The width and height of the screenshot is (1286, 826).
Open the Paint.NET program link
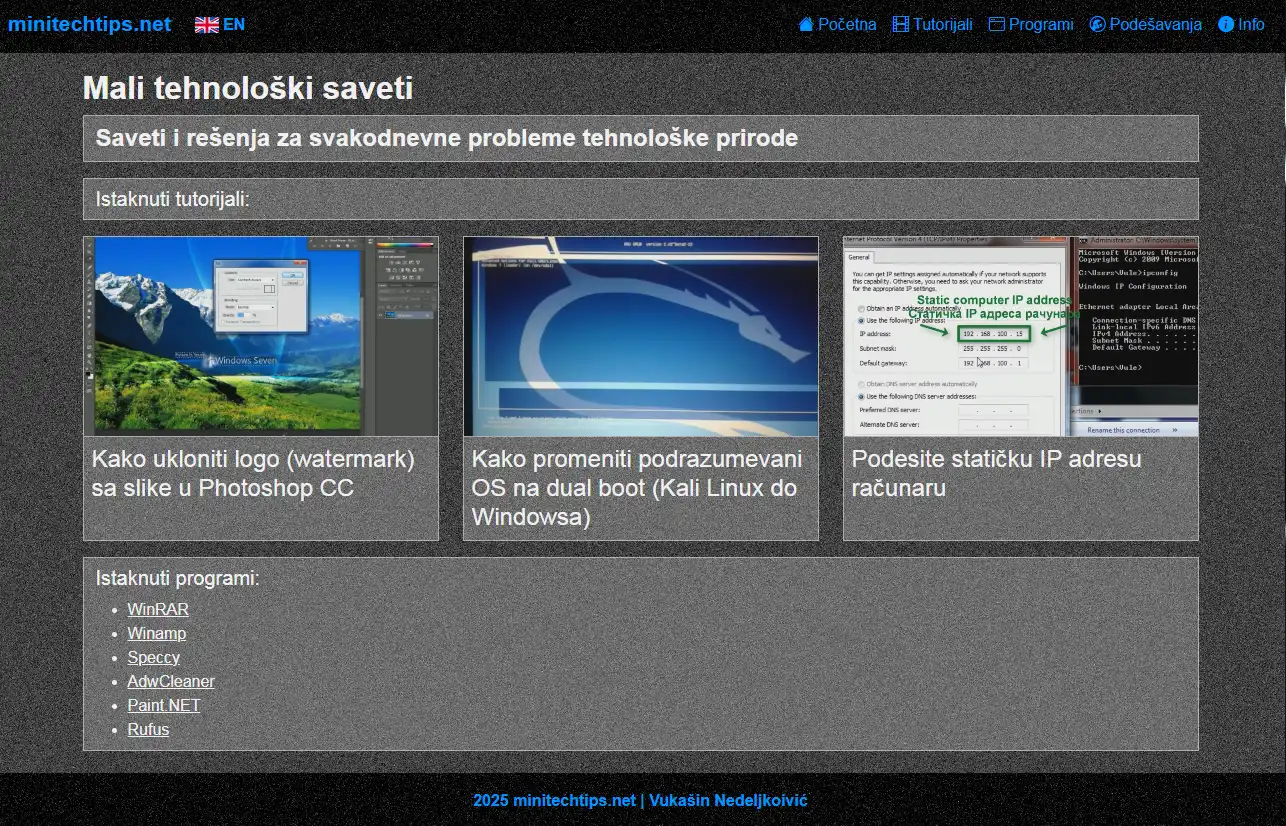[164, 705]
